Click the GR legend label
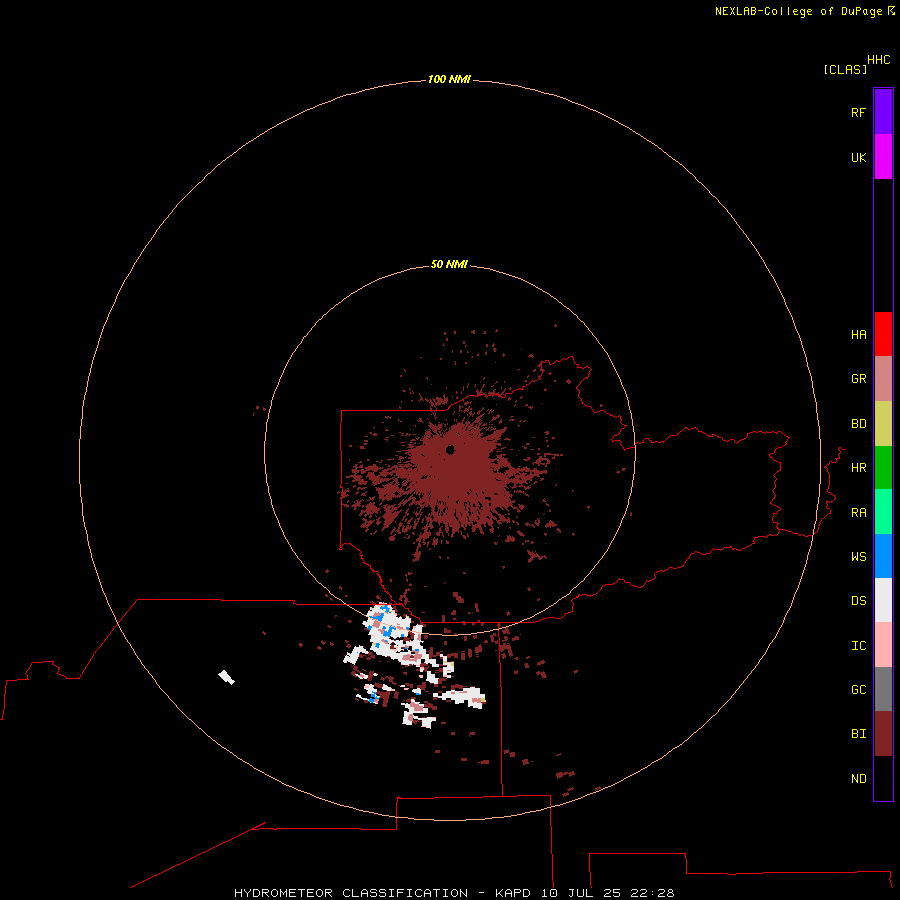Image resolution: width=900 pixels, height=900 pixels. click(x=858, y=379)
